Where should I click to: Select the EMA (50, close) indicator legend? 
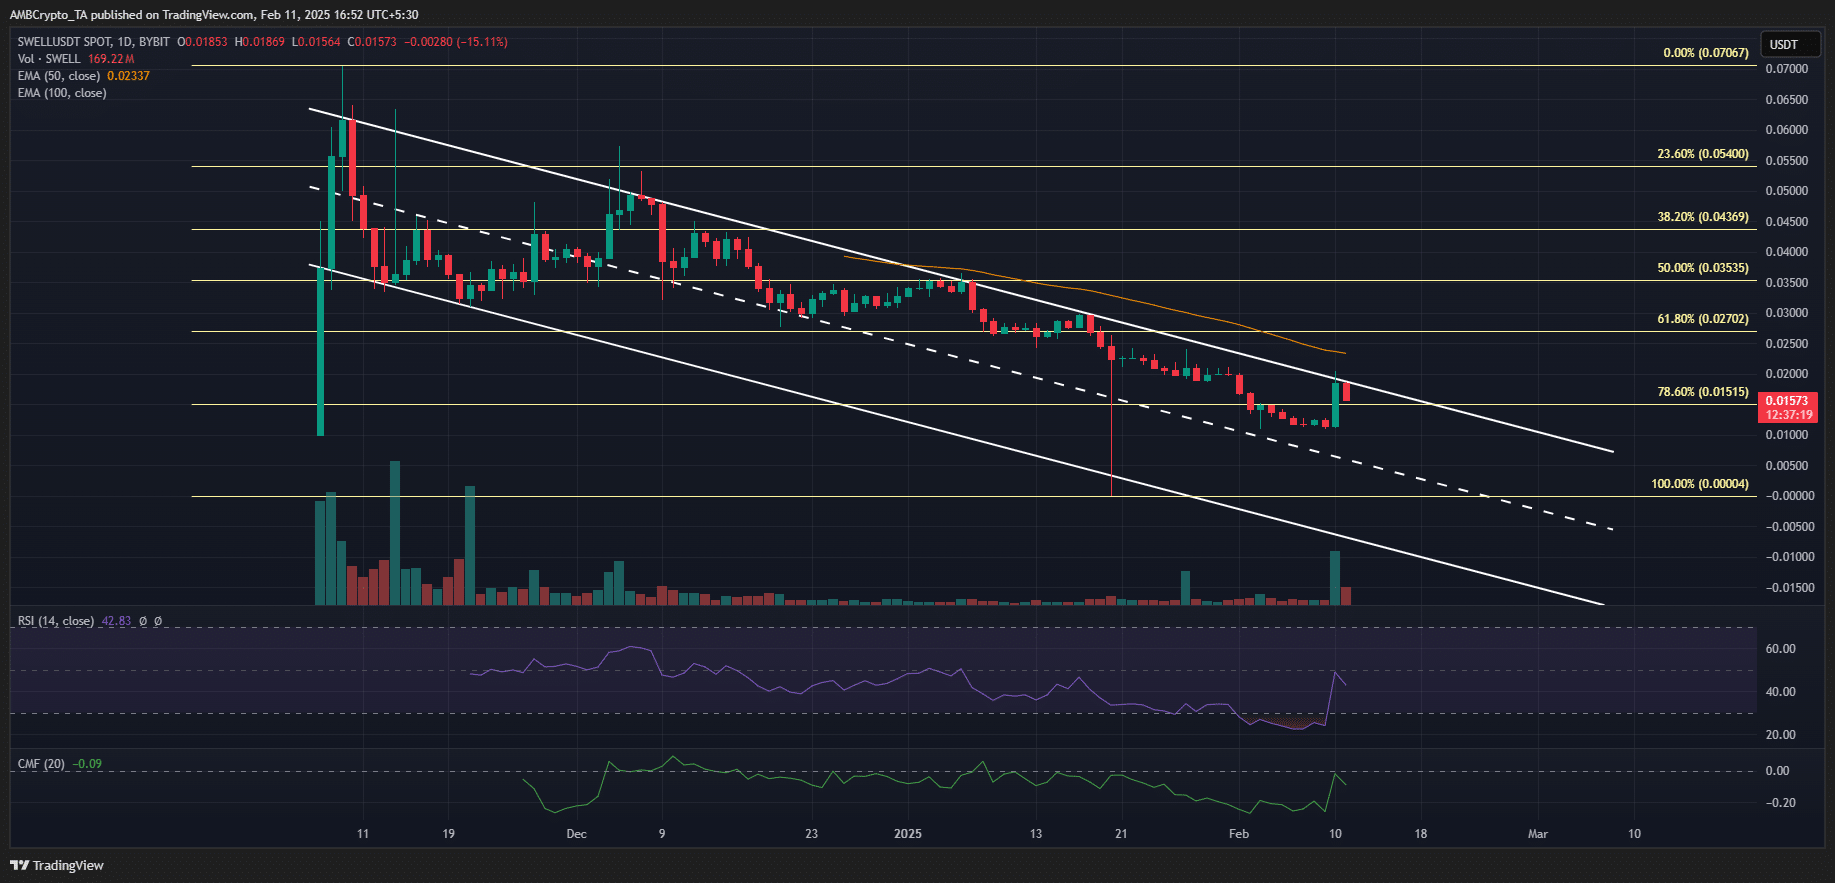click(x=59, y=76)
